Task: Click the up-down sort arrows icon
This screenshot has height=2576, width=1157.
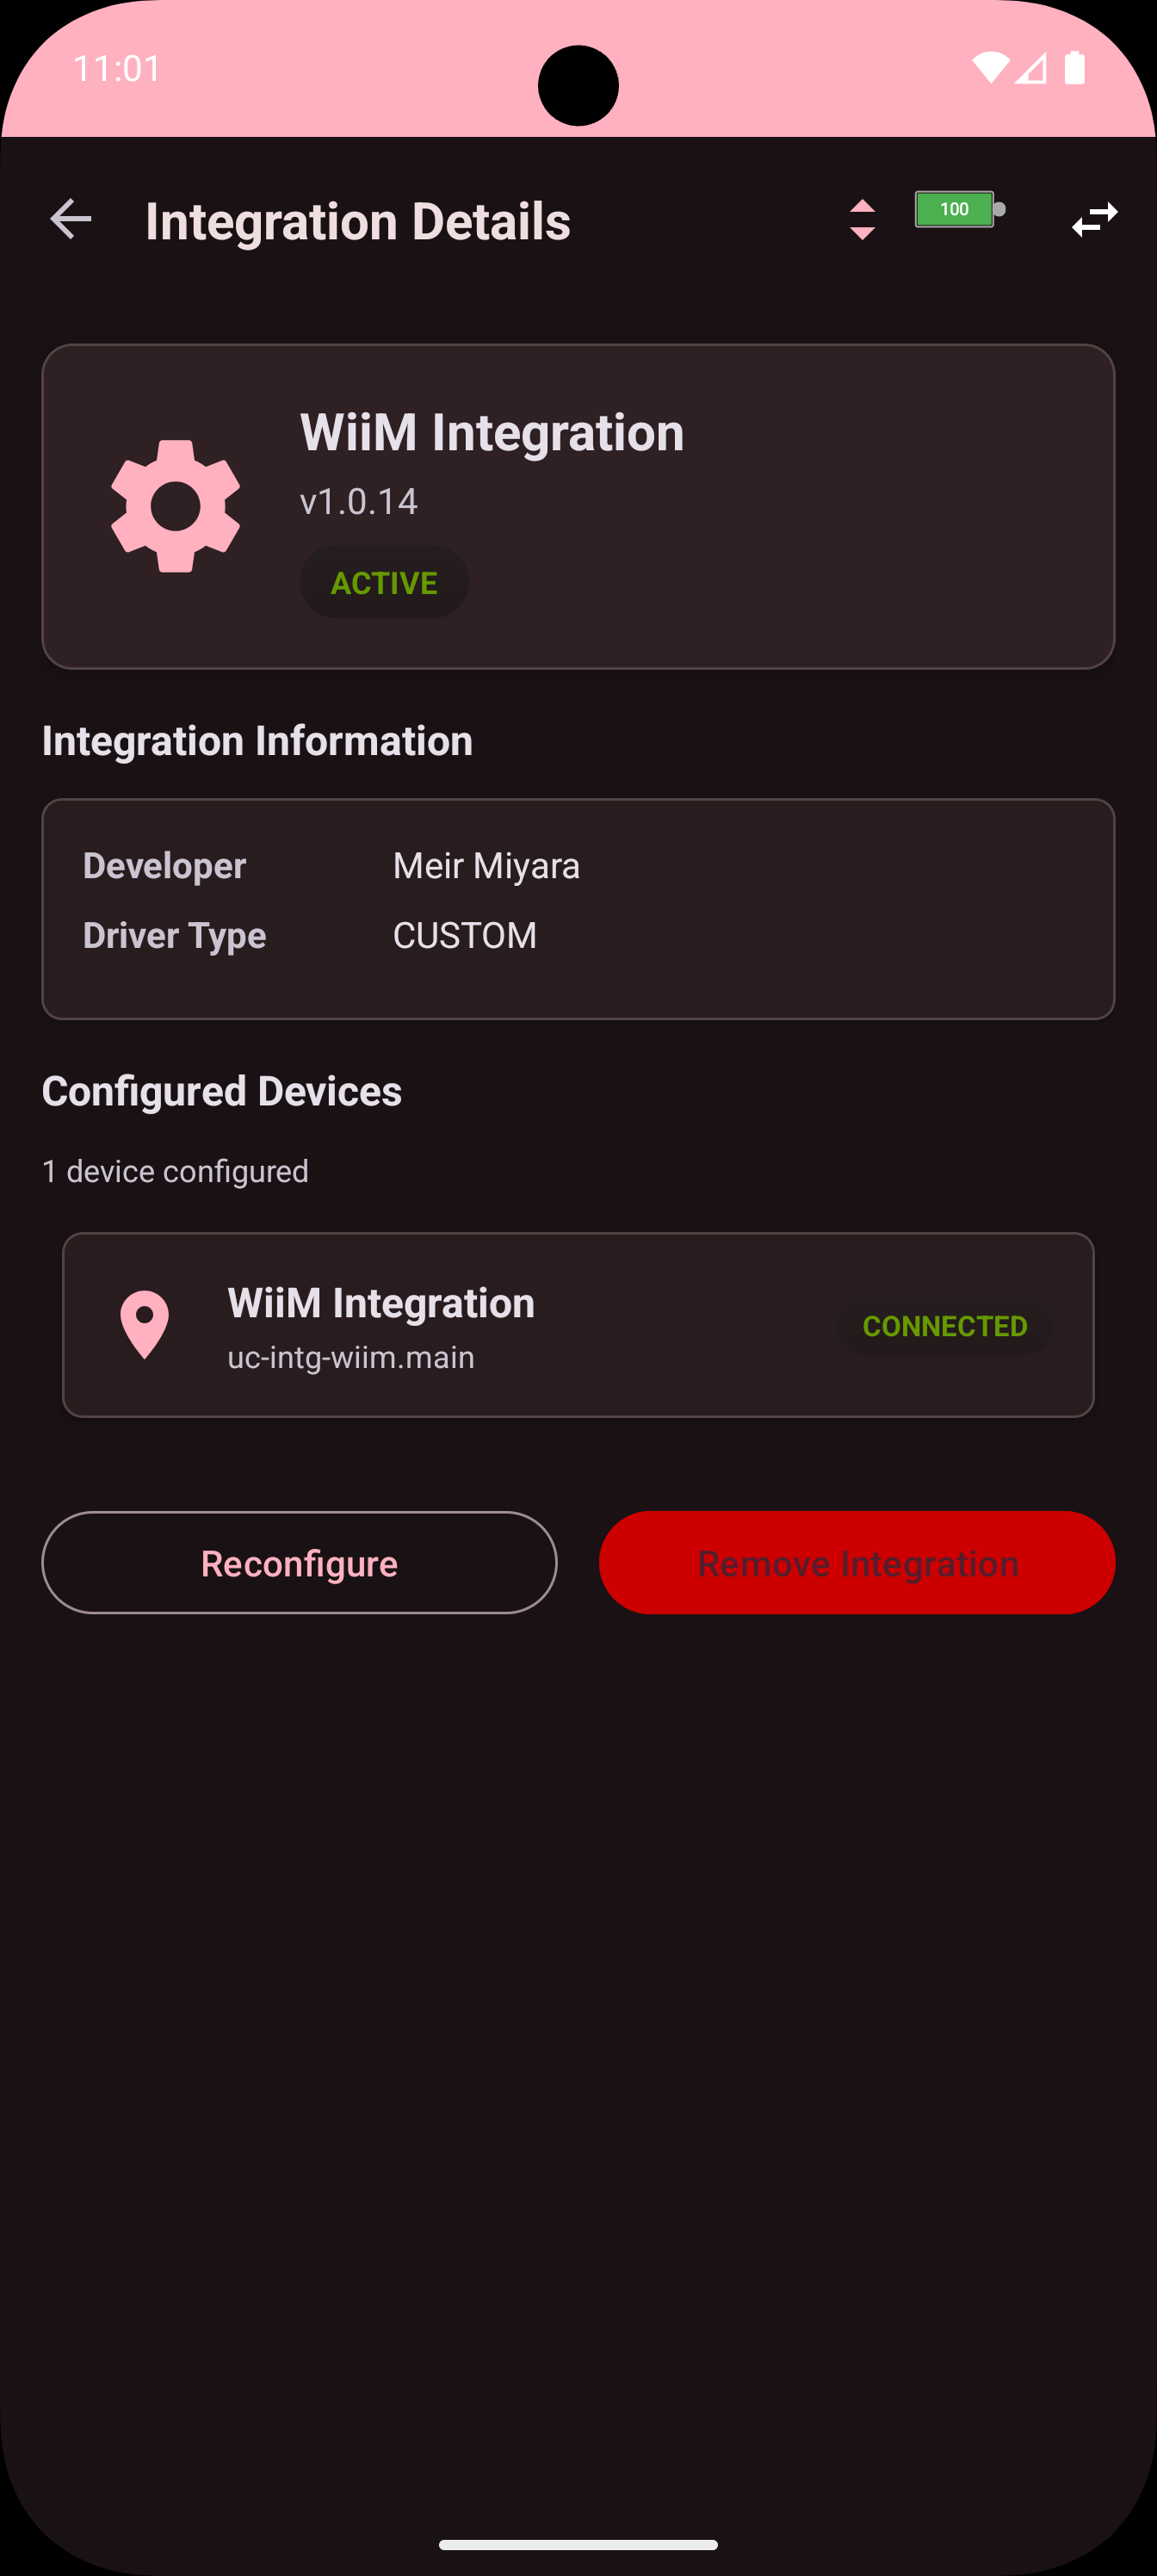Action: (862, 219)
